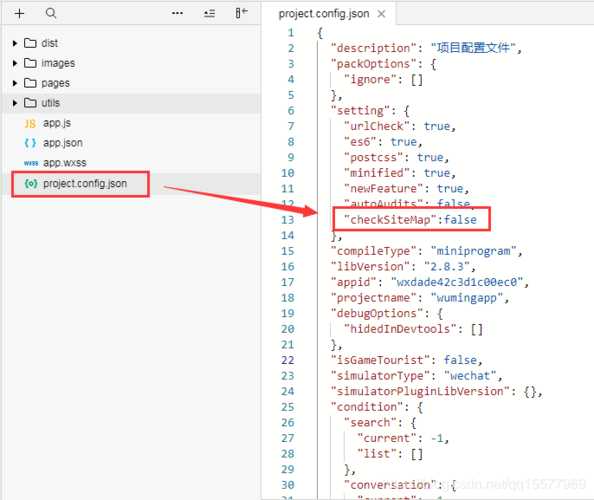Click line number 13 in the gutter
This screenshot has width=594, height=500.
coord(288,220)
